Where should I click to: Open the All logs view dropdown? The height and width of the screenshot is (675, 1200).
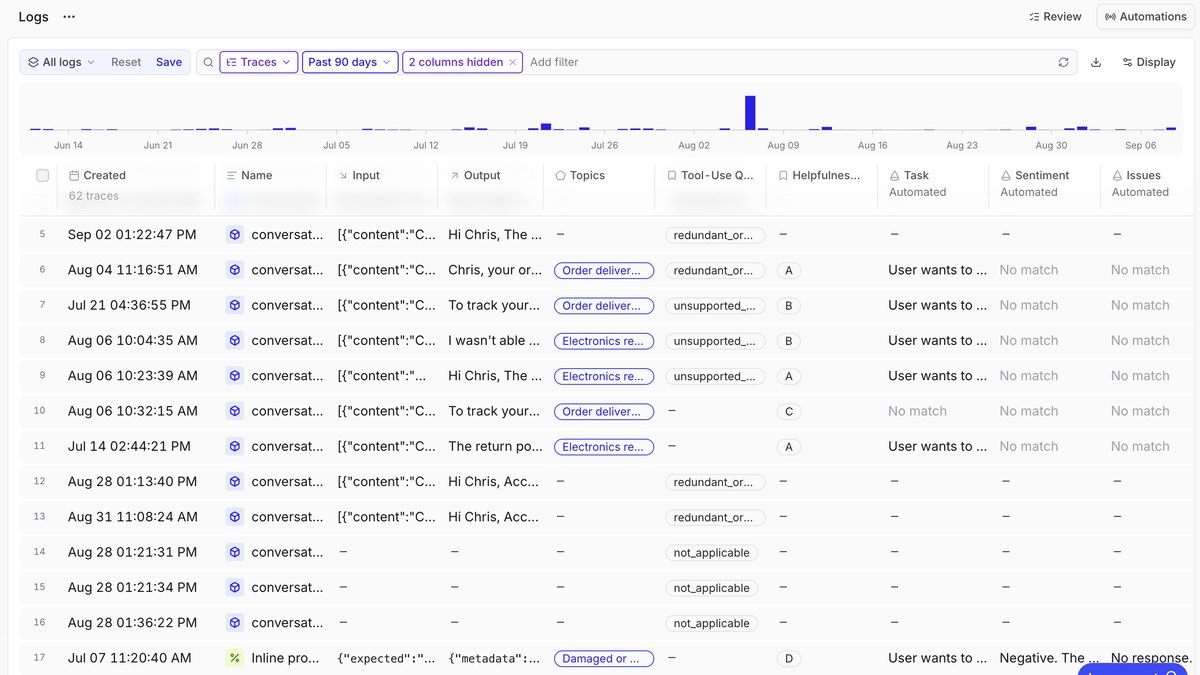62,62
